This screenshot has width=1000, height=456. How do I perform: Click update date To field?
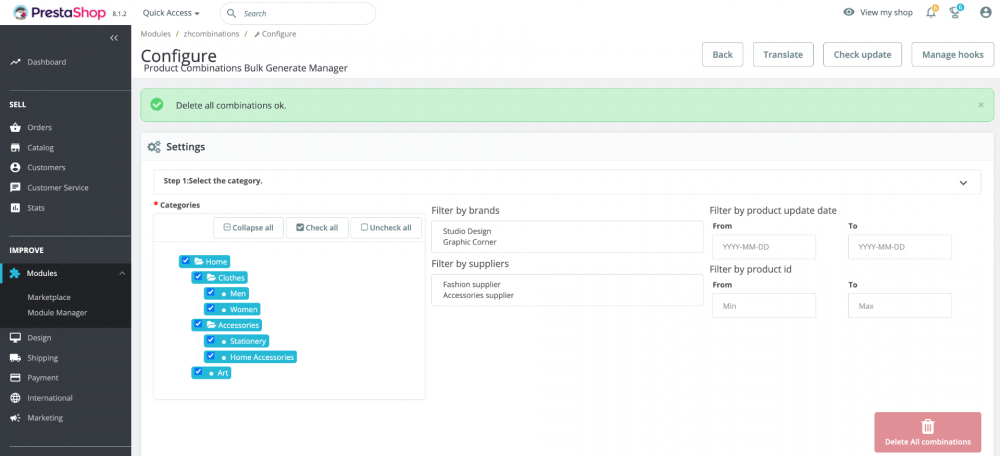pyautogui.click(x=900, y=246)
